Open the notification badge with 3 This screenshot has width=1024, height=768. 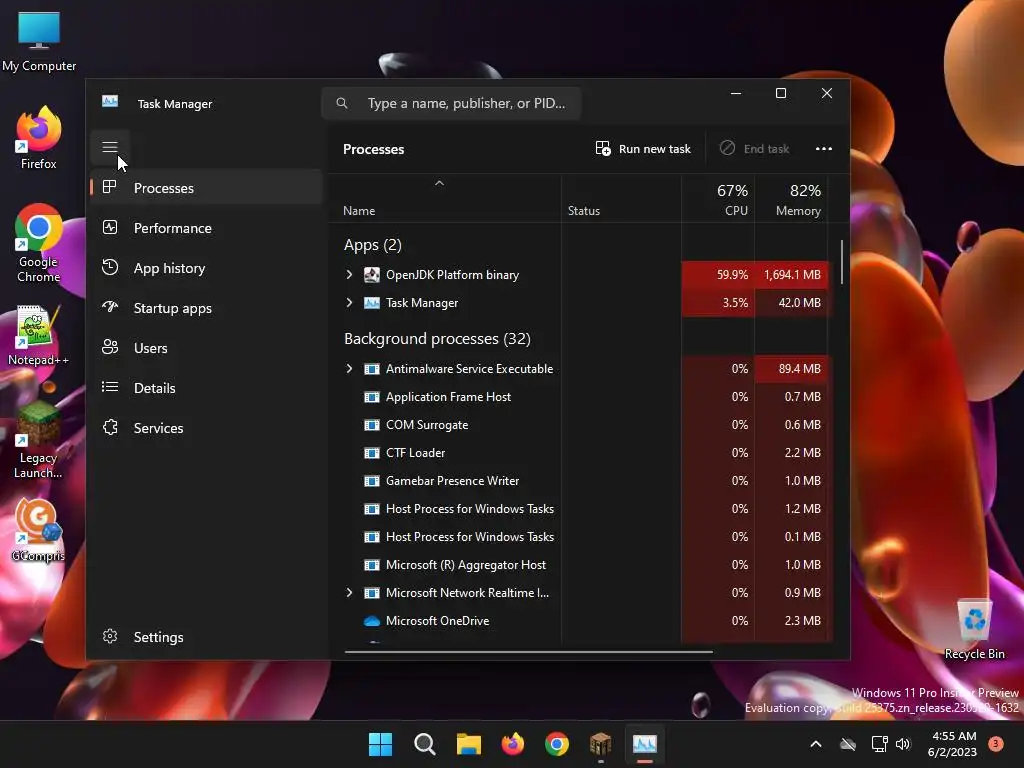click(x=996, y=743)
